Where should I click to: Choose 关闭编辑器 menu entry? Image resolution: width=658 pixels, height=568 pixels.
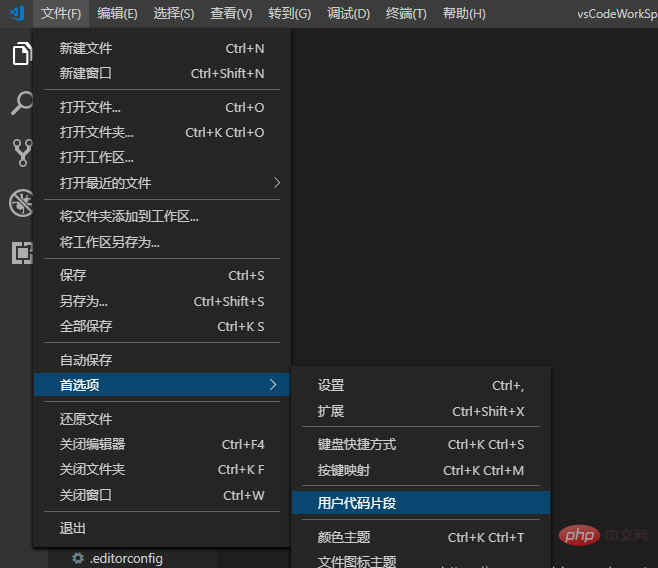click(162, 444)
